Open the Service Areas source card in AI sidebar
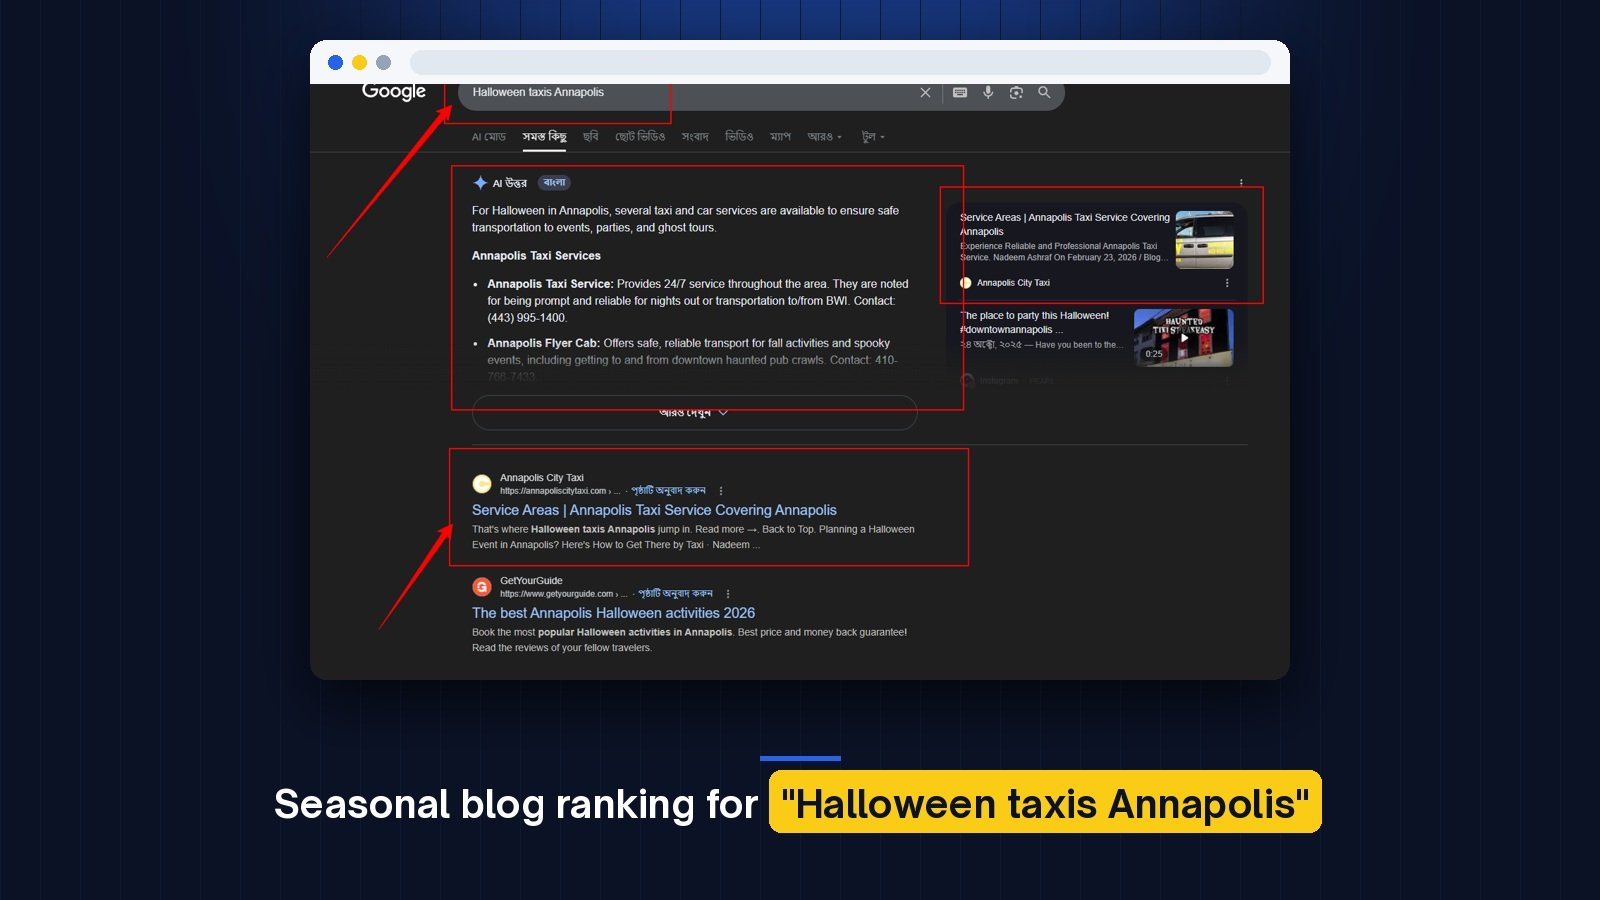The width and height of the screenshot is (1600, 900). coord(1096,250)
